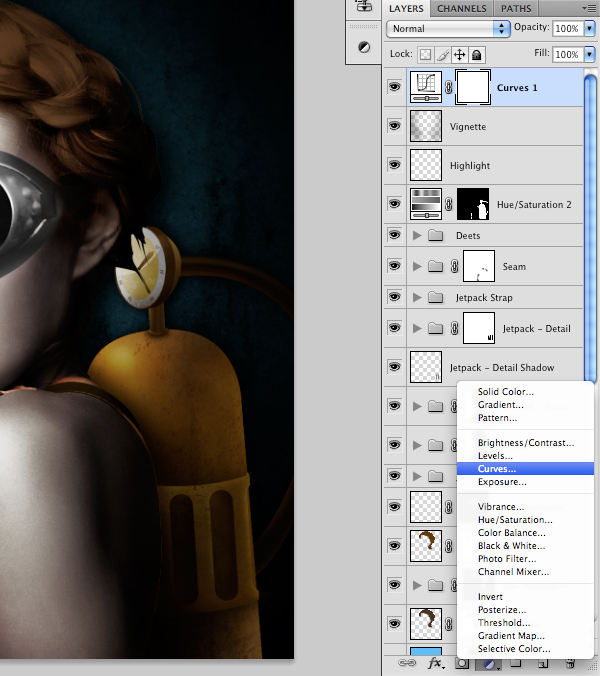600x676 pixels.
Task: Choose Hue/Saturation... in the menu
Action: point(525,520)
